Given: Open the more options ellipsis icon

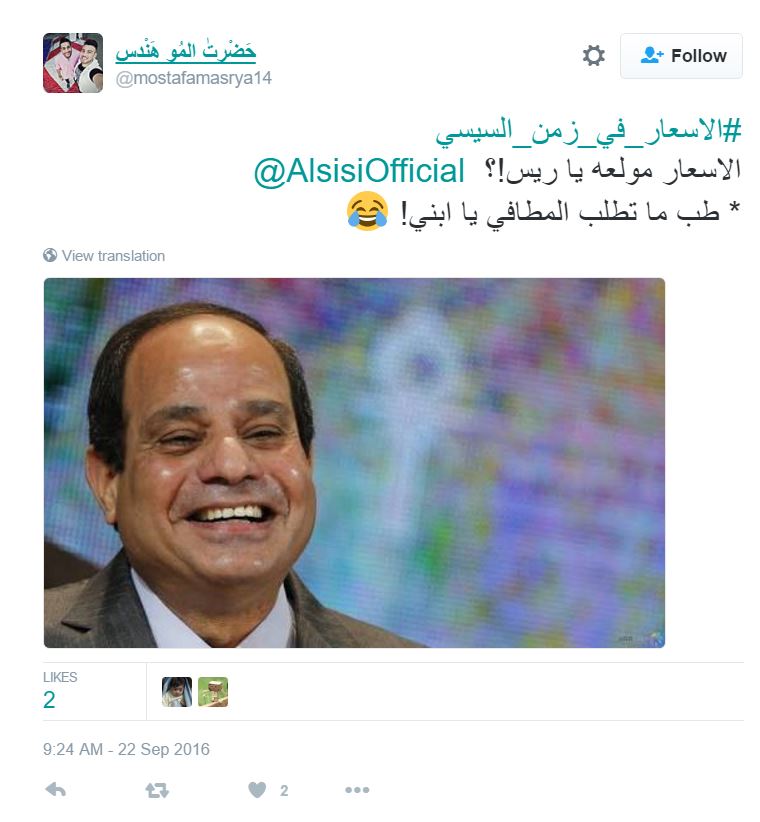Looking at the screenshot, I should click(x=357, y=790).
